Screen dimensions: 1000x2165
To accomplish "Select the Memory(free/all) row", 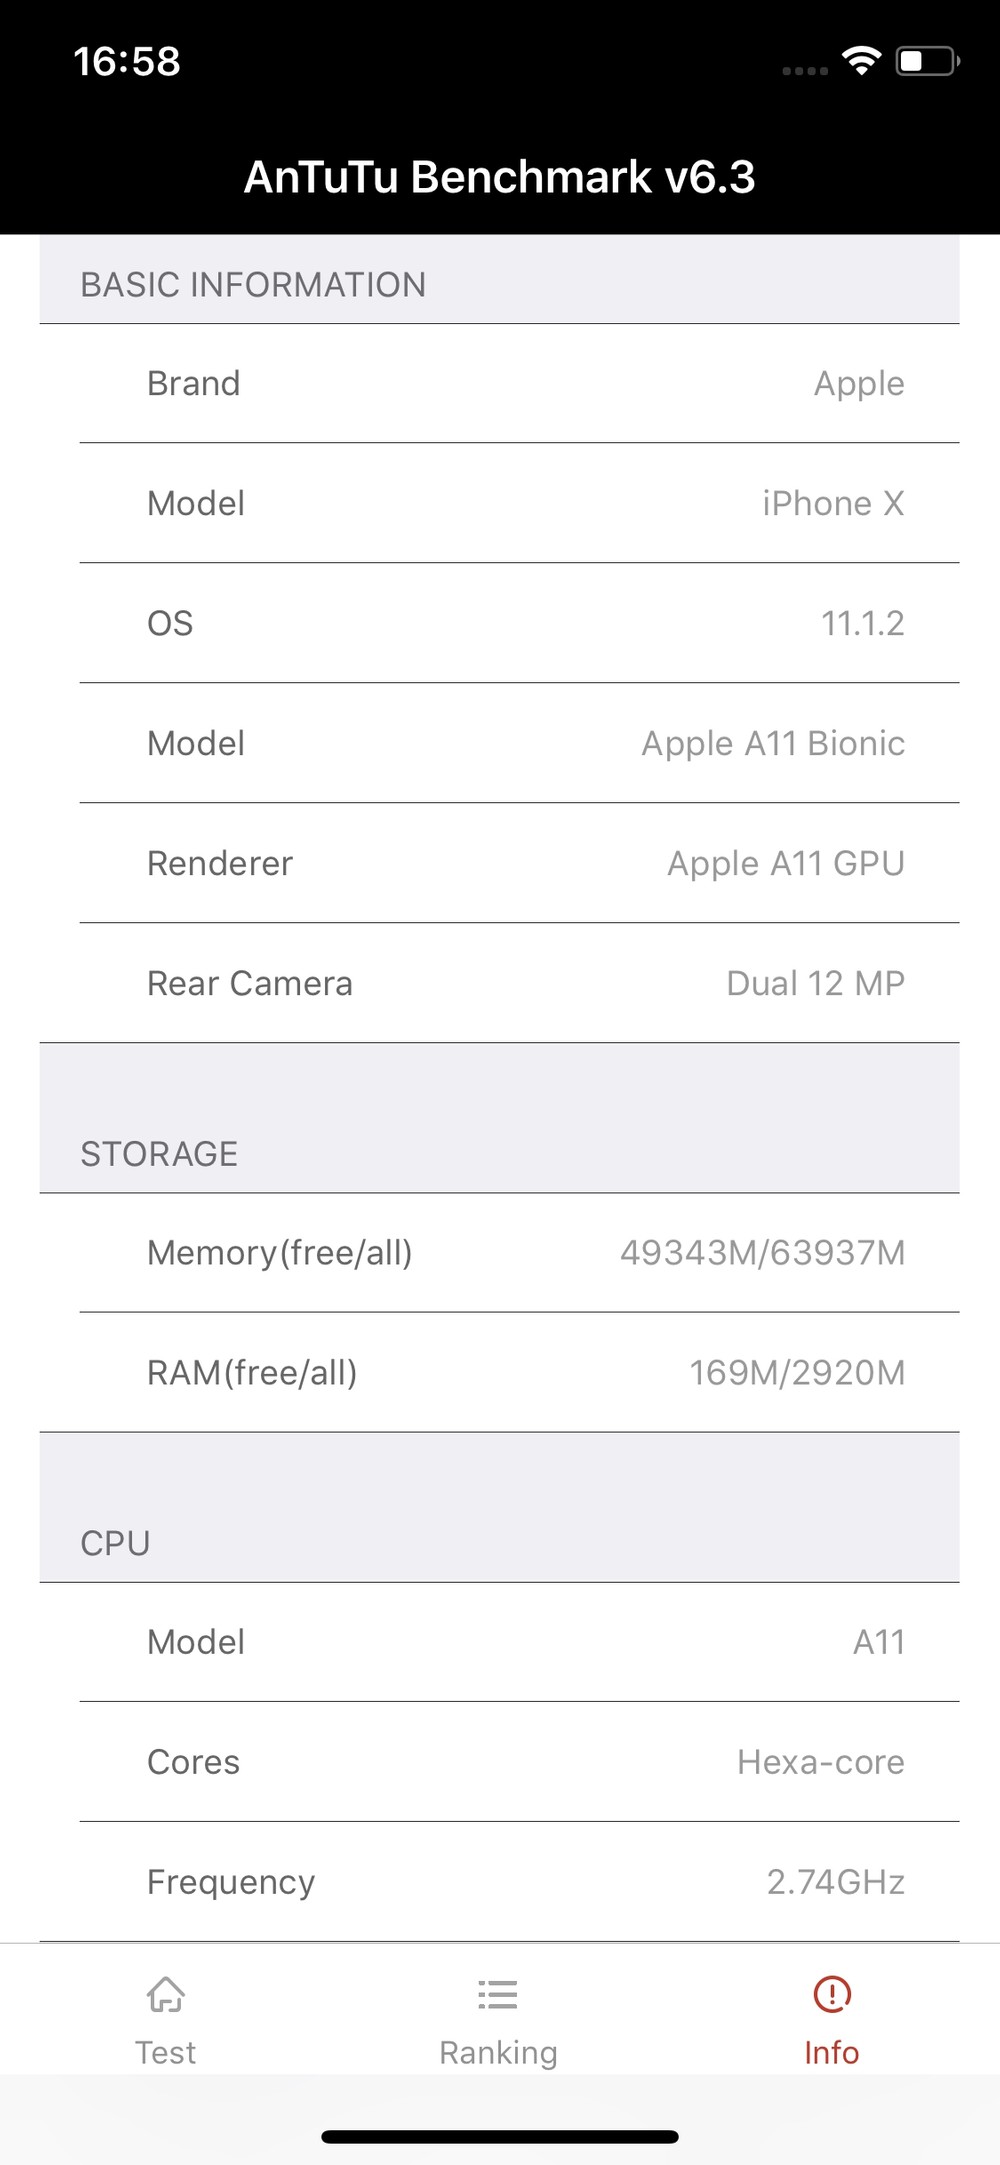I will click(x=520, y=1252).
